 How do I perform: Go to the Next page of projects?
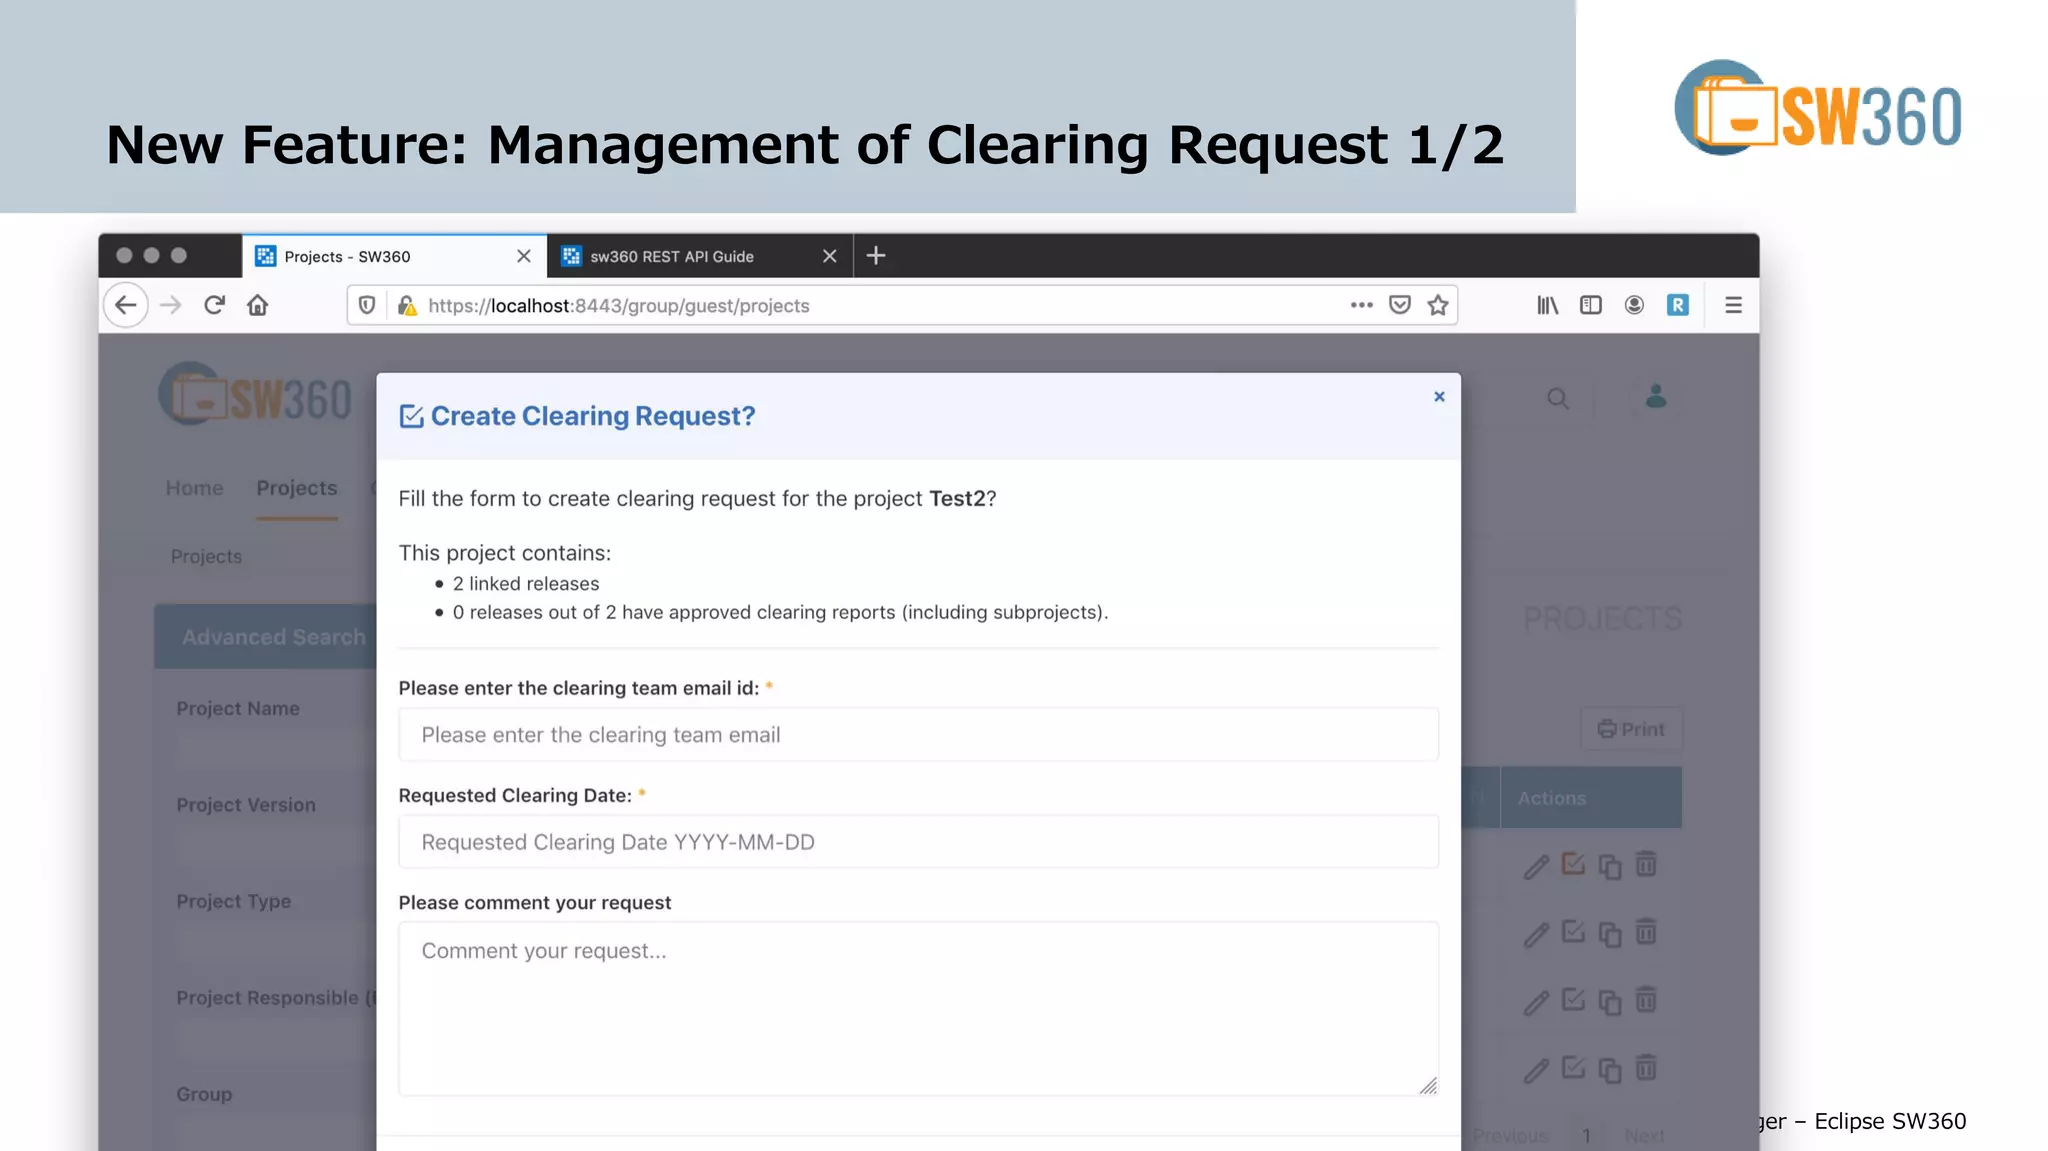1644,1136
